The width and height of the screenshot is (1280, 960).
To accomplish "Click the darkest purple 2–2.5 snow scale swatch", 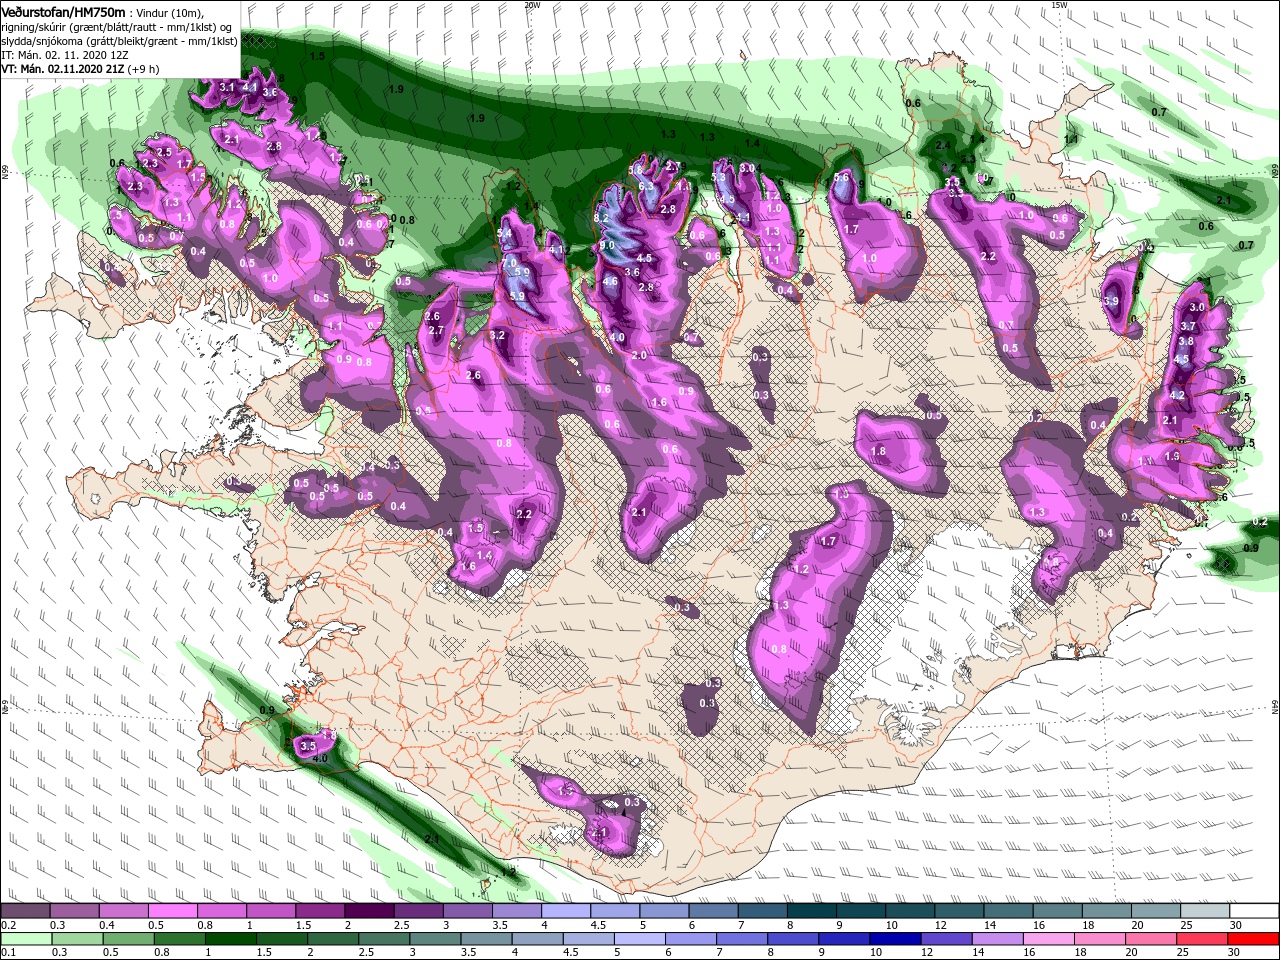I will click(369, 911).
